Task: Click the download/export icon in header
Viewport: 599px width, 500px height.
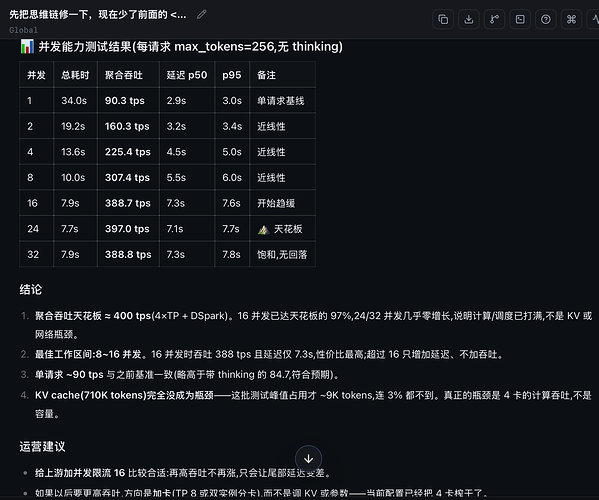Action: point(469,19)
